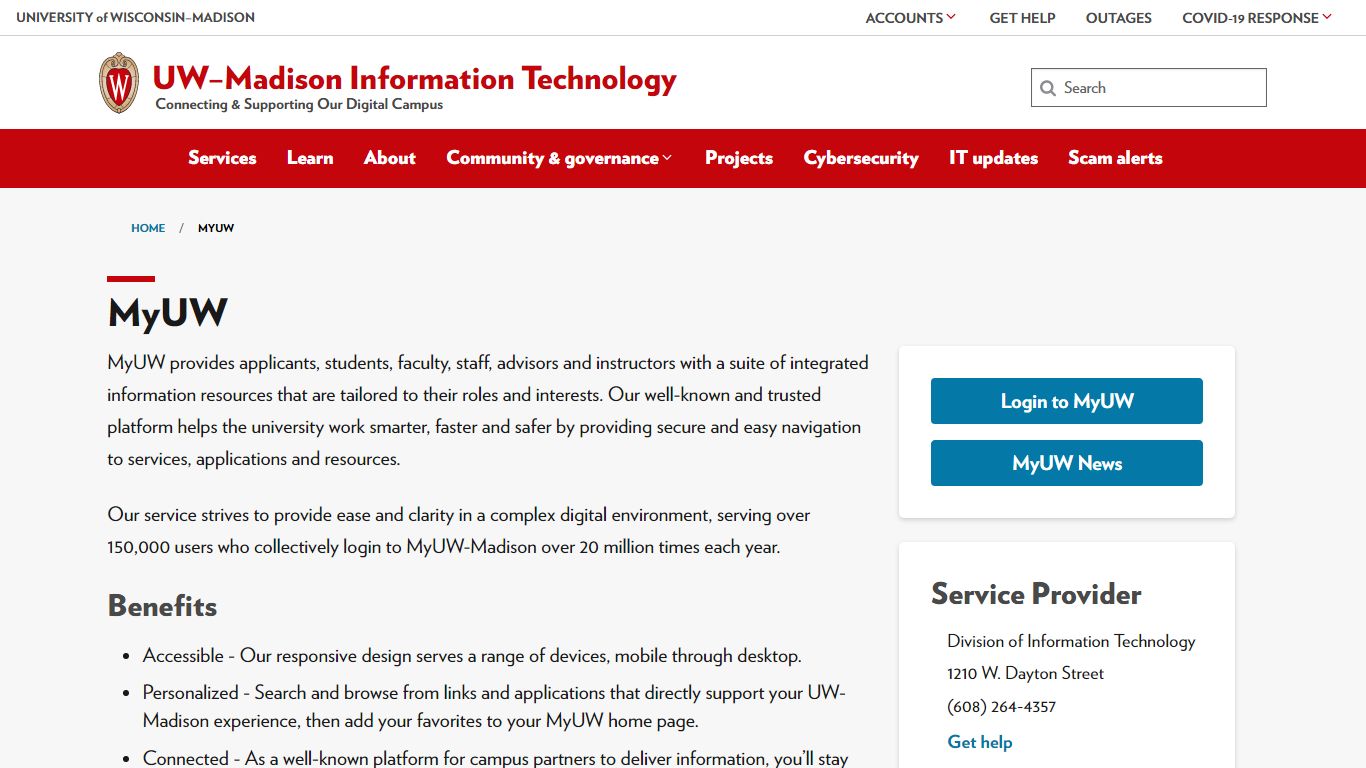
Task: Return to HOME via the breadcrumb
Action: tap(148, 228)
